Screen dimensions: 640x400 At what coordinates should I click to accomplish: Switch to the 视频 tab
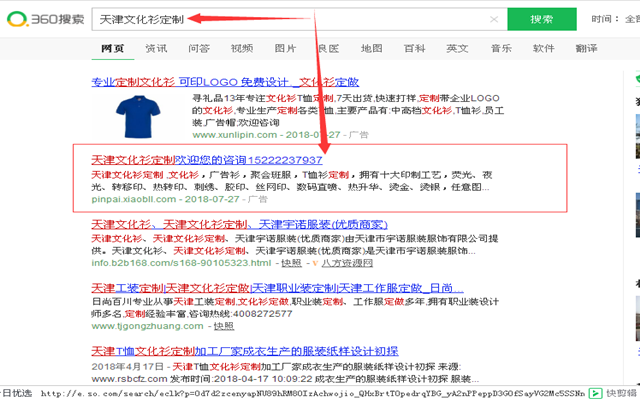[x=242, y=49]
